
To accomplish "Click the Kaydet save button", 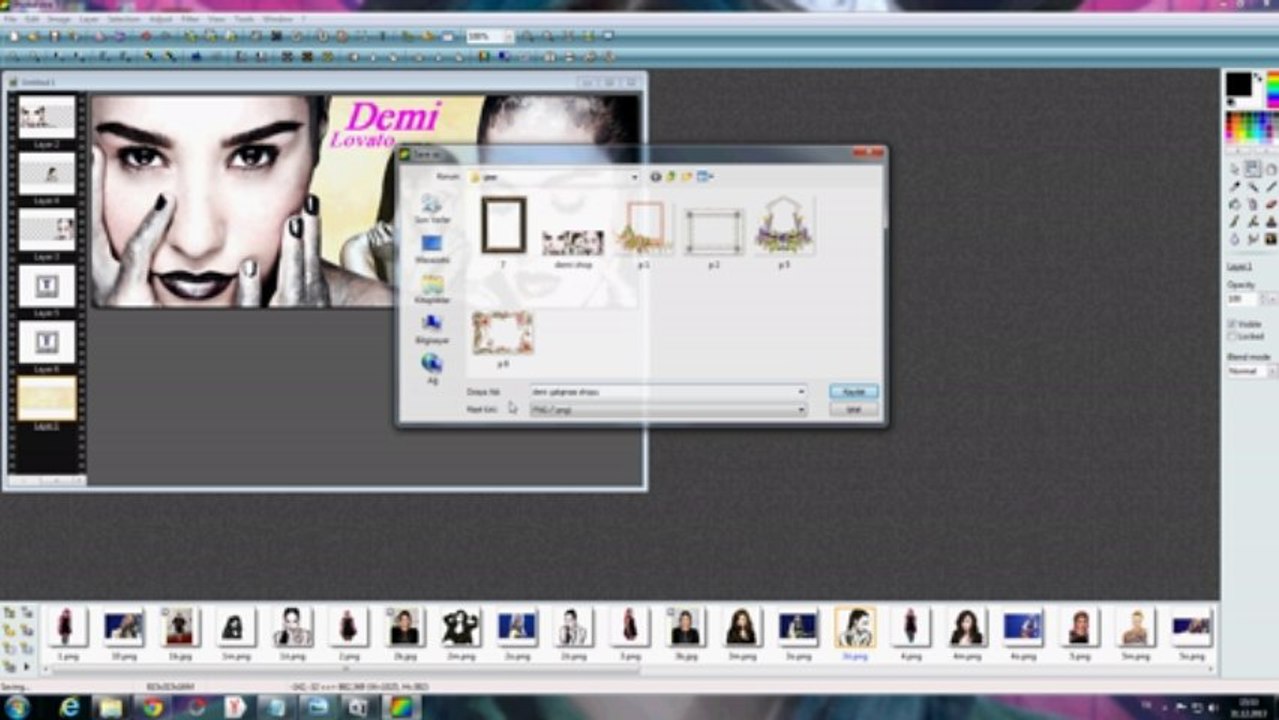I will (x=854, y=392).
